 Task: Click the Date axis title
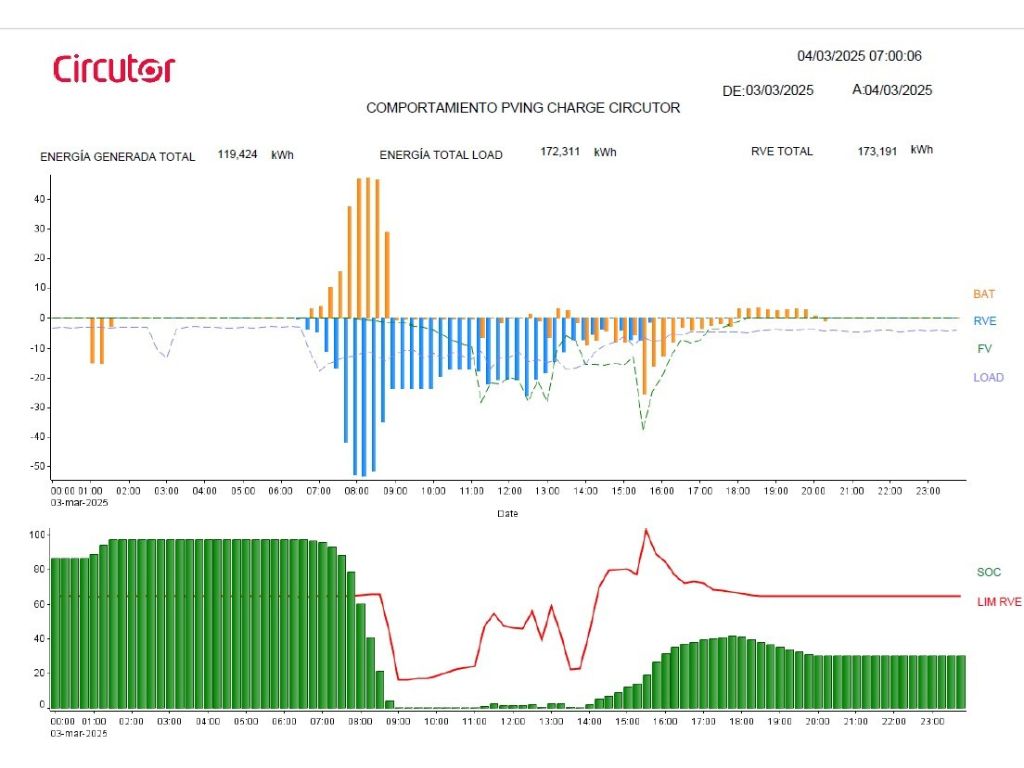(508, 513)
